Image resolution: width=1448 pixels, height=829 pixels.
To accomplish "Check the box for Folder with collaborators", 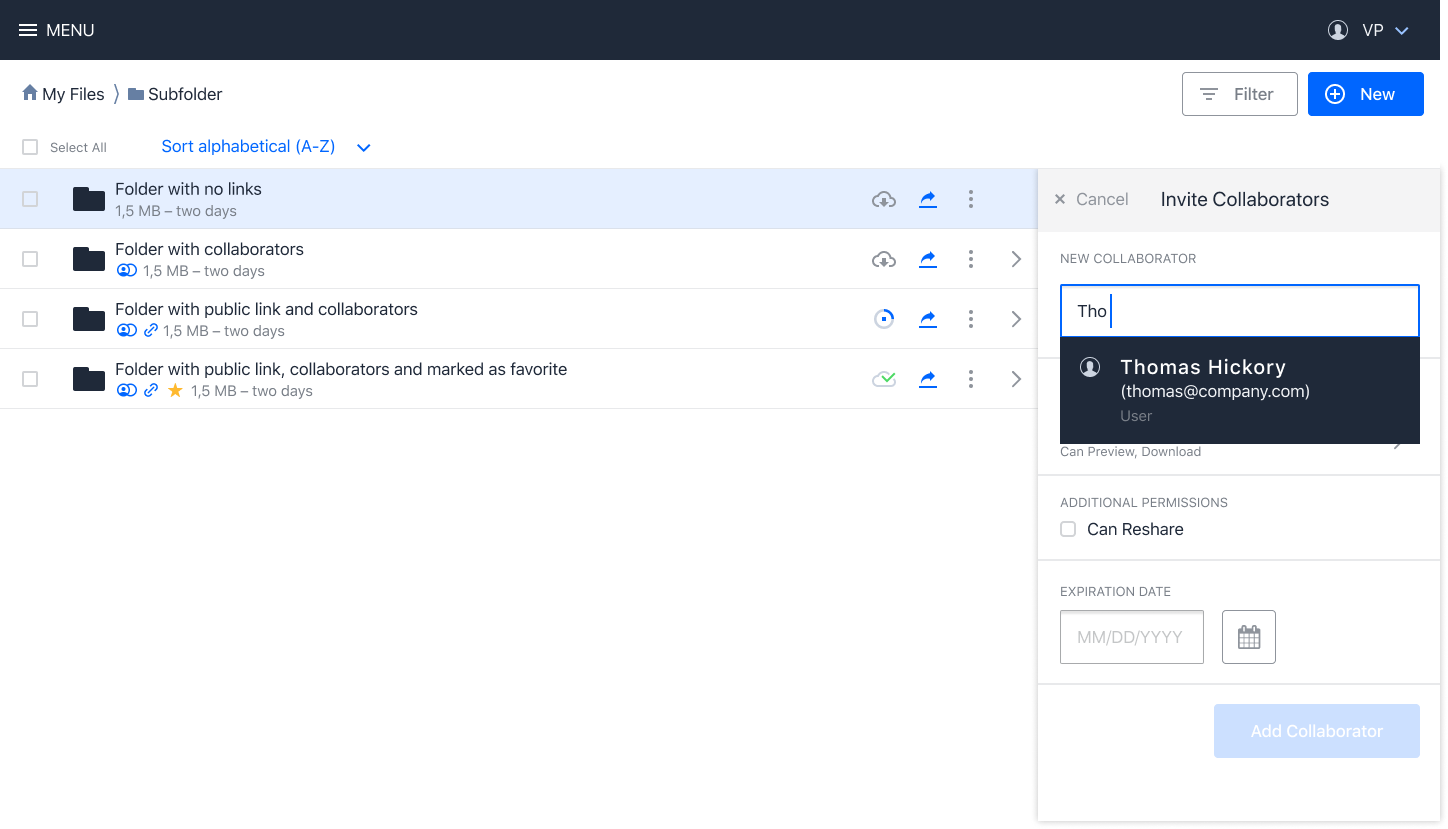I will (x=30, y=259).
